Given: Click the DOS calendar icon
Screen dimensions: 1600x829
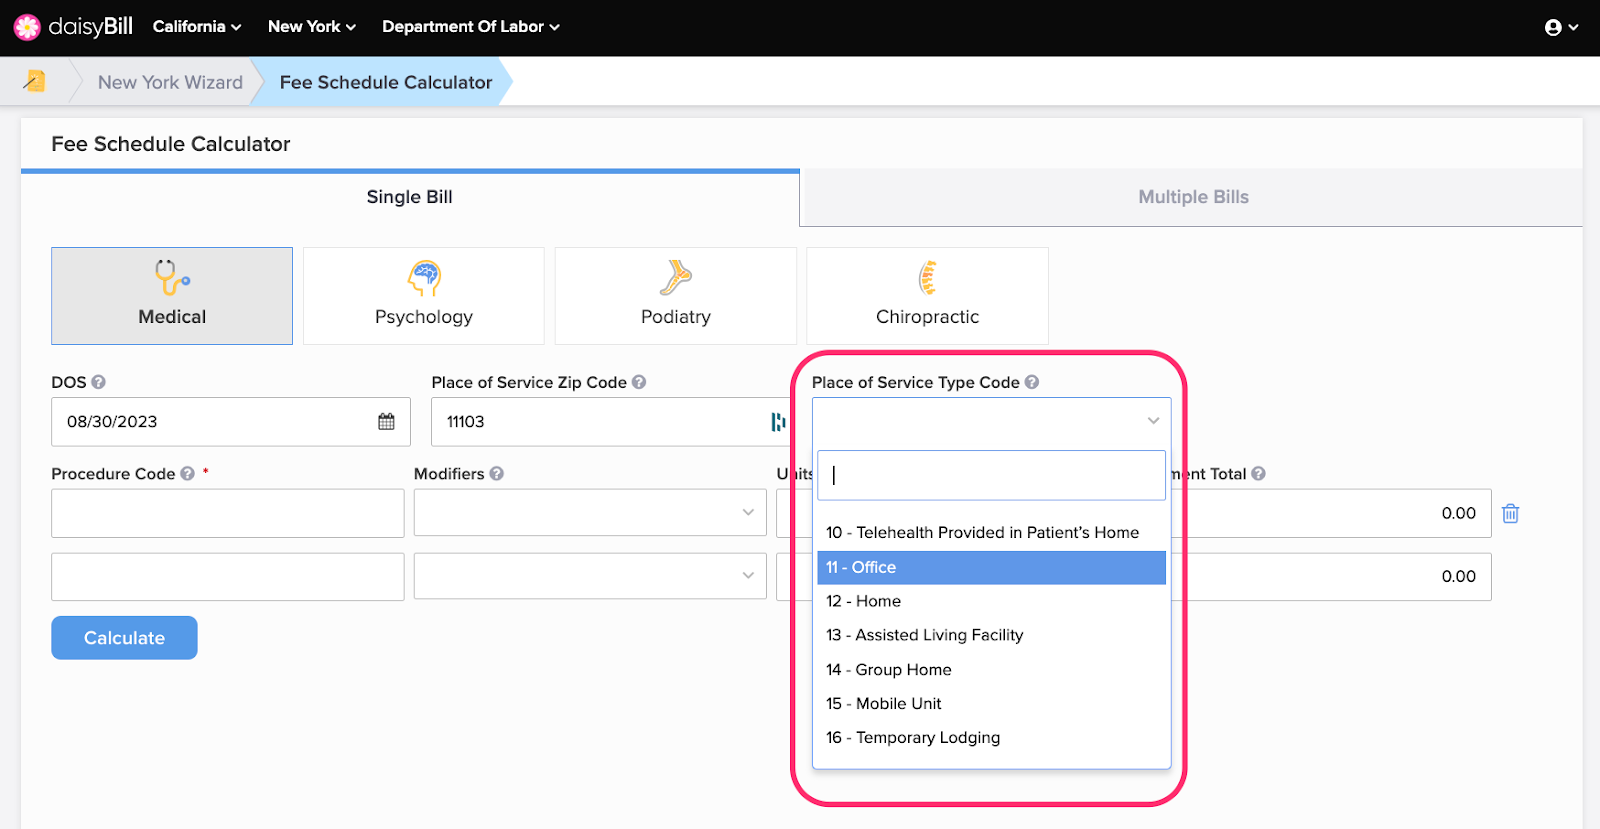Looking at the screenshot, I should (x=386, y=422).
